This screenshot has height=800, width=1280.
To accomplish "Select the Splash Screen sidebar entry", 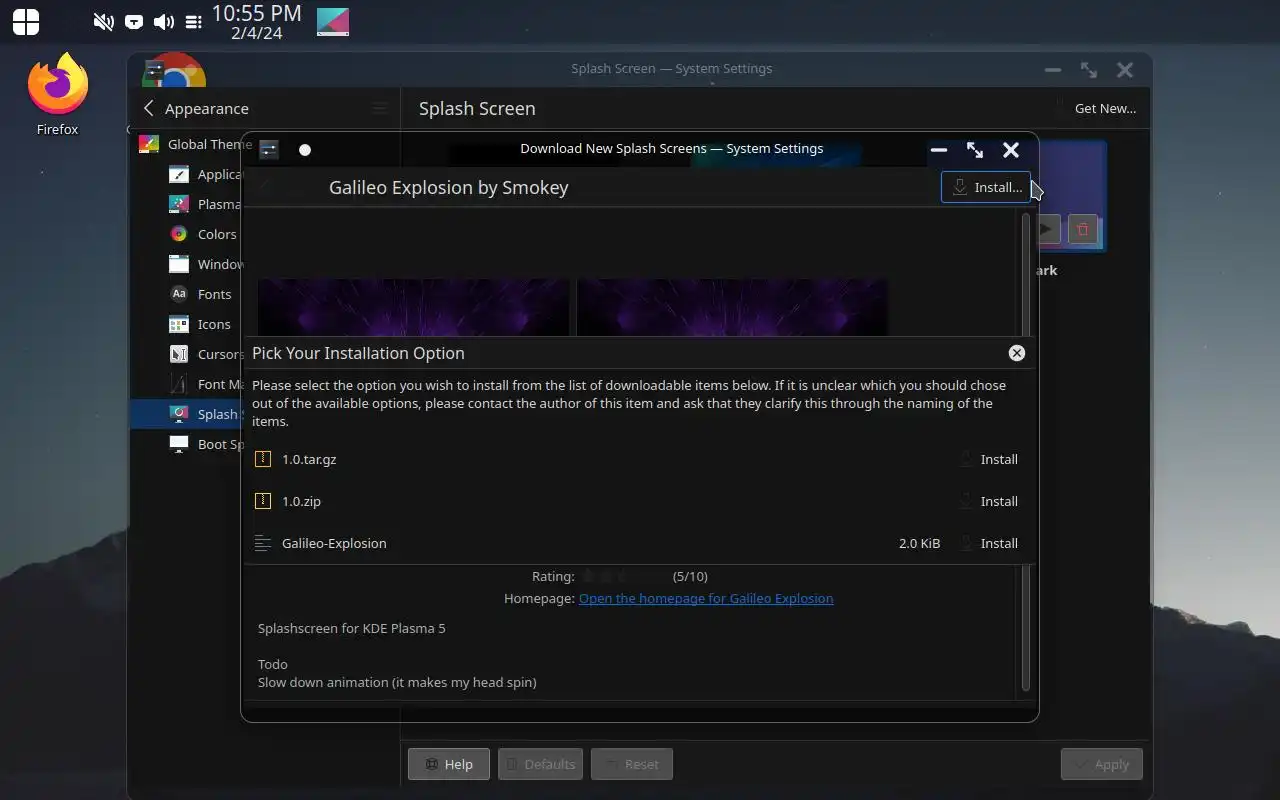I will 187,414.
